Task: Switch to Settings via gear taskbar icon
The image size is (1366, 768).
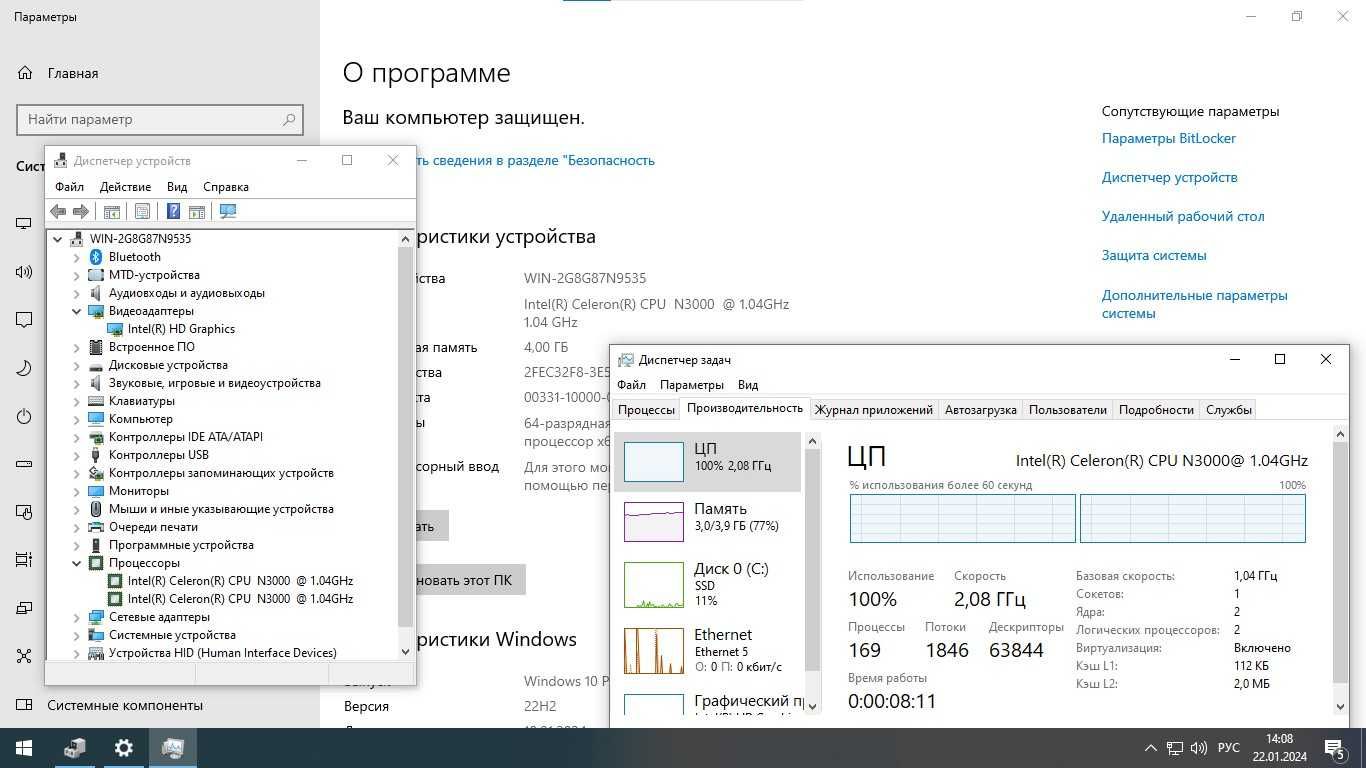Action: point(123,748)
